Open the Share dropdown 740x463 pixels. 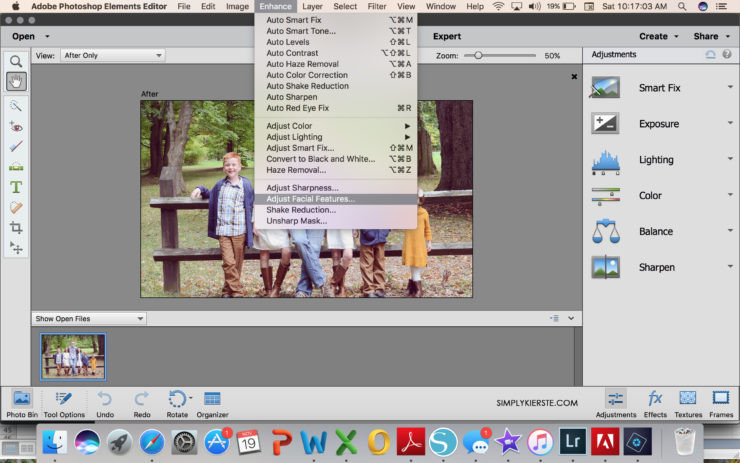point(712,36)
